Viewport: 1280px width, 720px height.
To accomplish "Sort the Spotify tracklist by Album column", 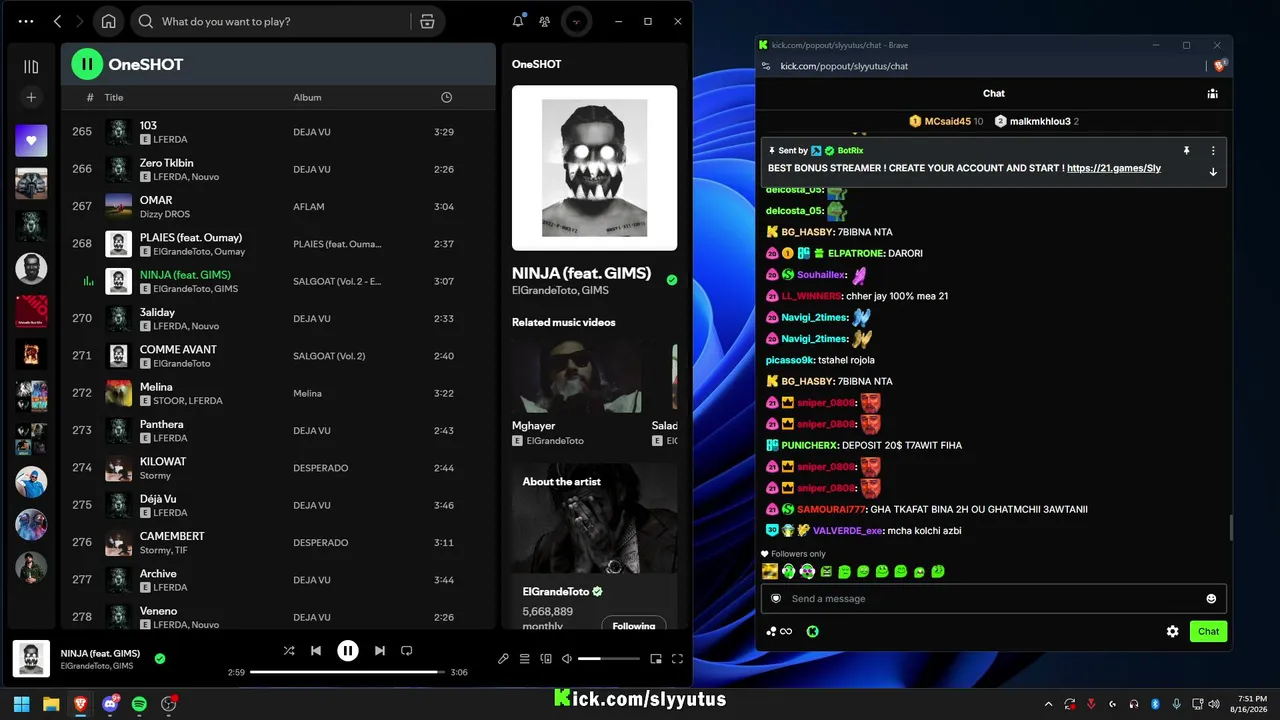I will [307, 97].
